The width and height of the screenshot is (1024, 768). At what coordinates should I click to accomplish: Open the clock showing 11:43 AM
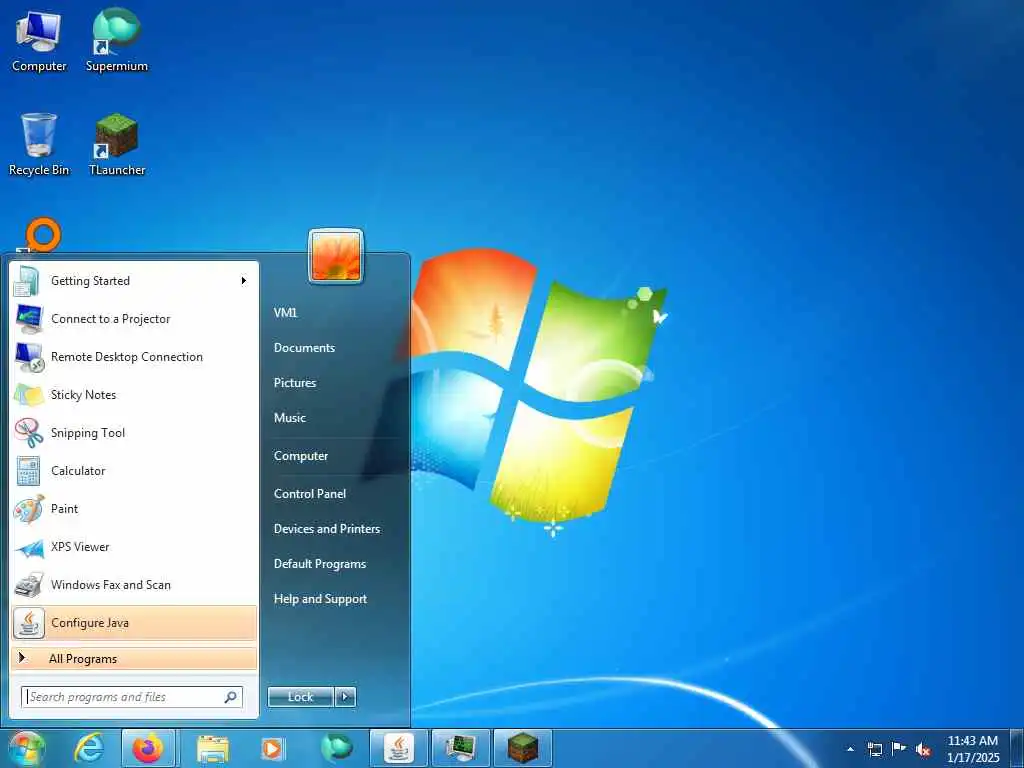click(973, 749)
